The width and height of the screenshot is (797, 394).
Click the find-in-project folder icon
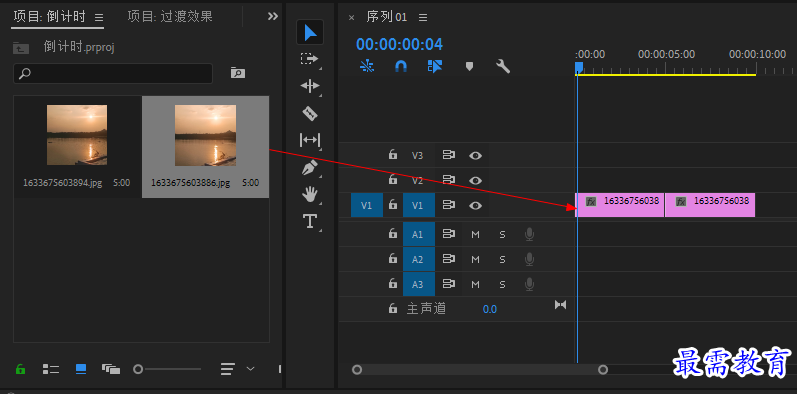coord(237,73)
